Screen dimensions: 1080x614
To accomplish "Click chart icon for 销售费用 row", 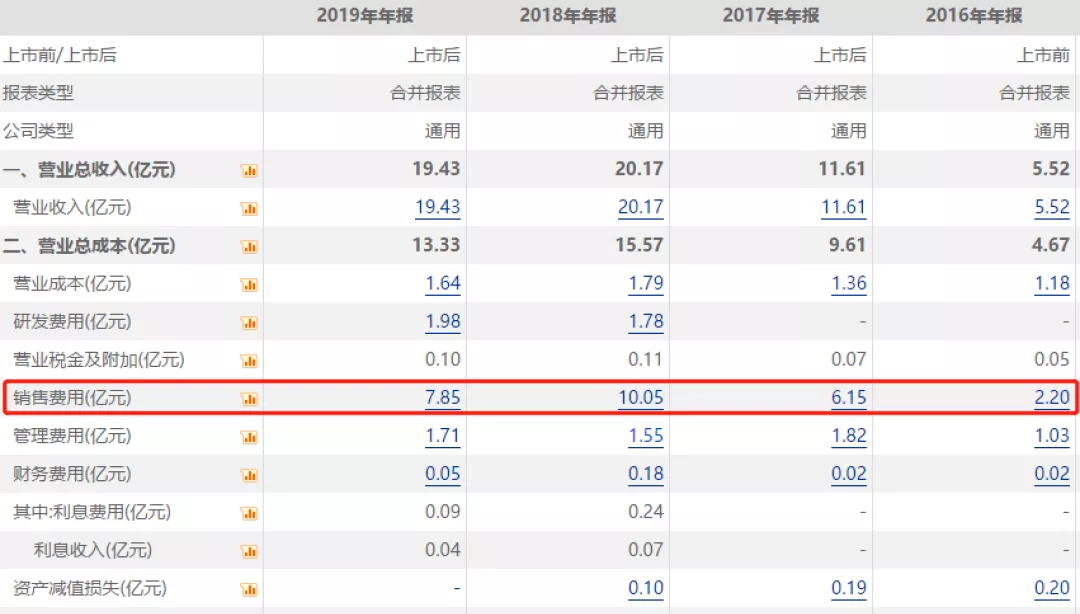I will 249,399.
